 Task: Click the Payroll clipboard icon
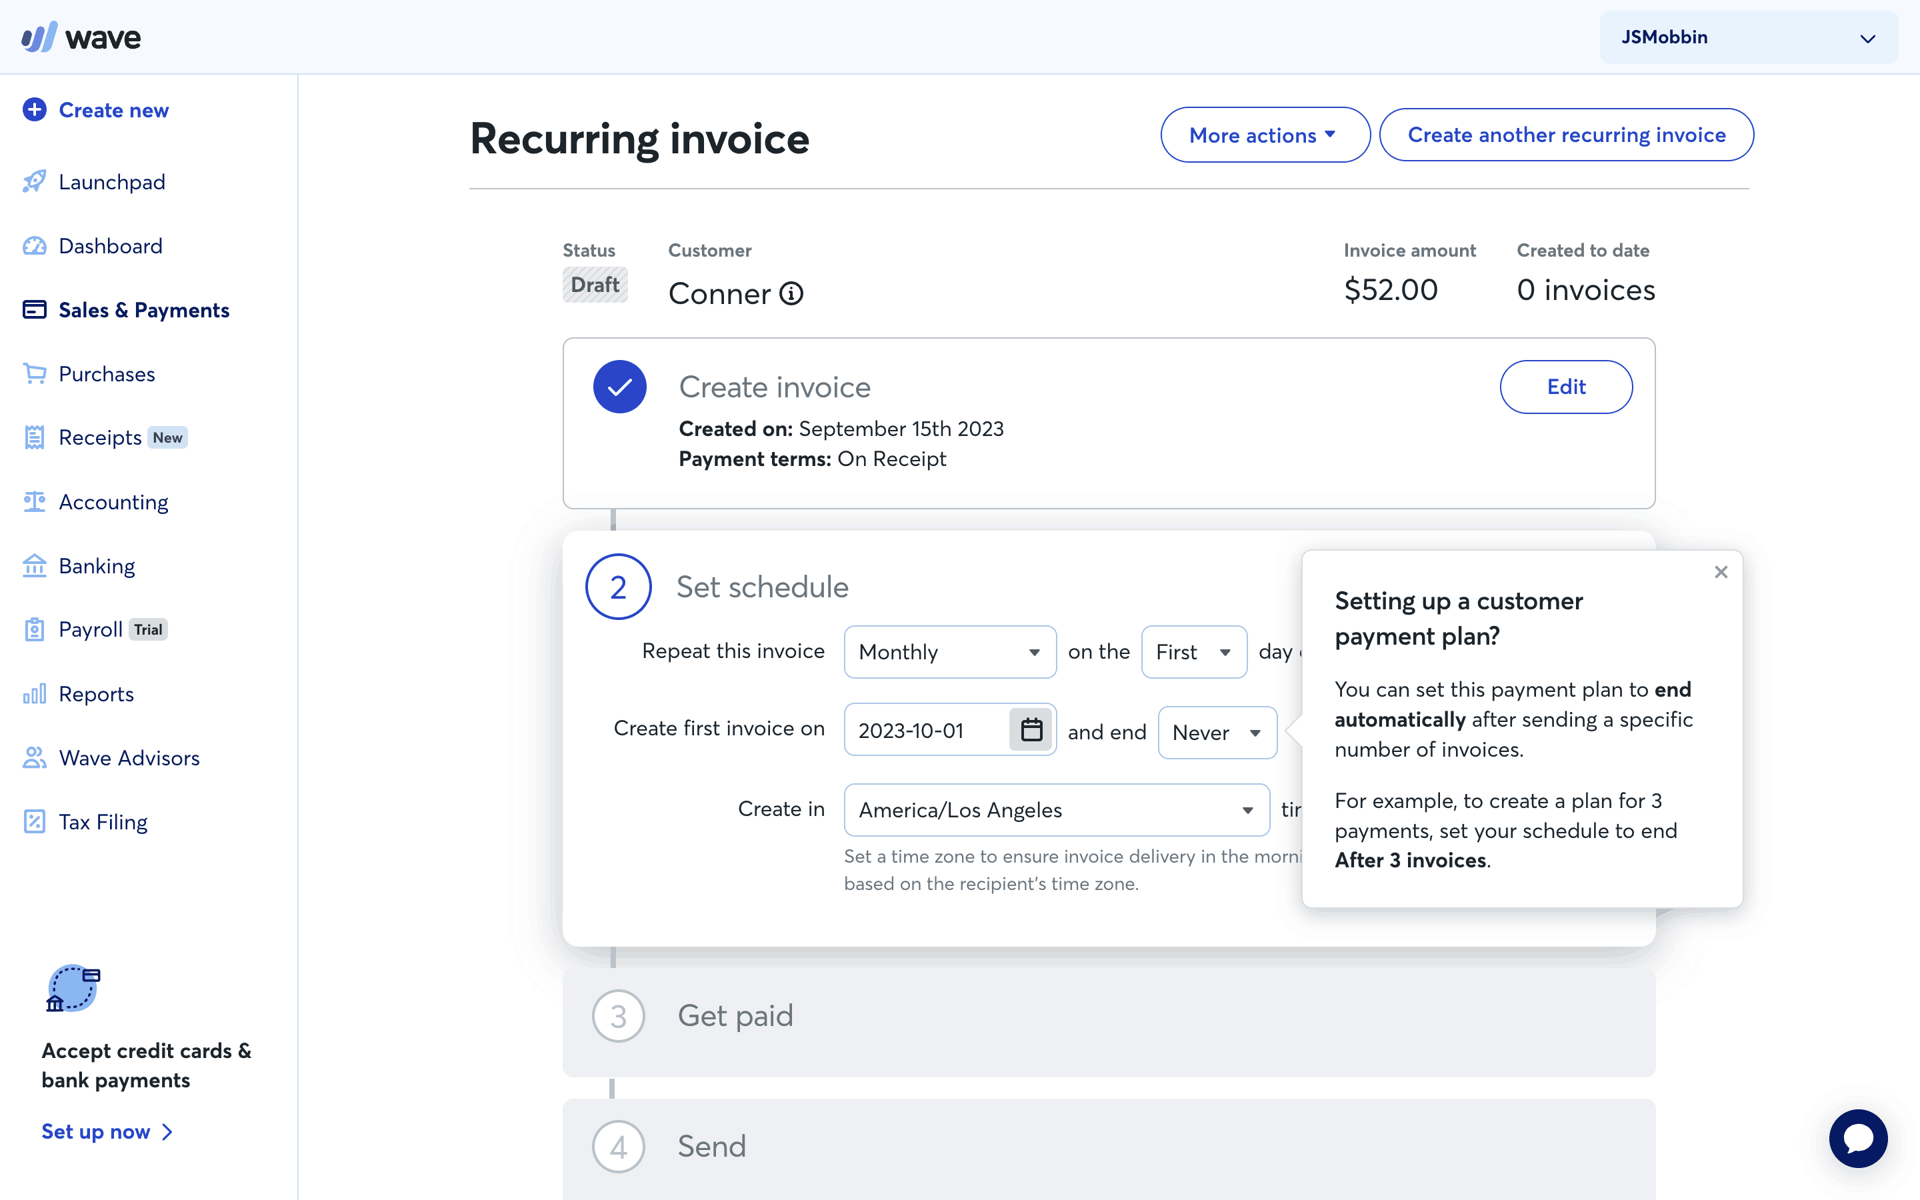coord(34,630)
